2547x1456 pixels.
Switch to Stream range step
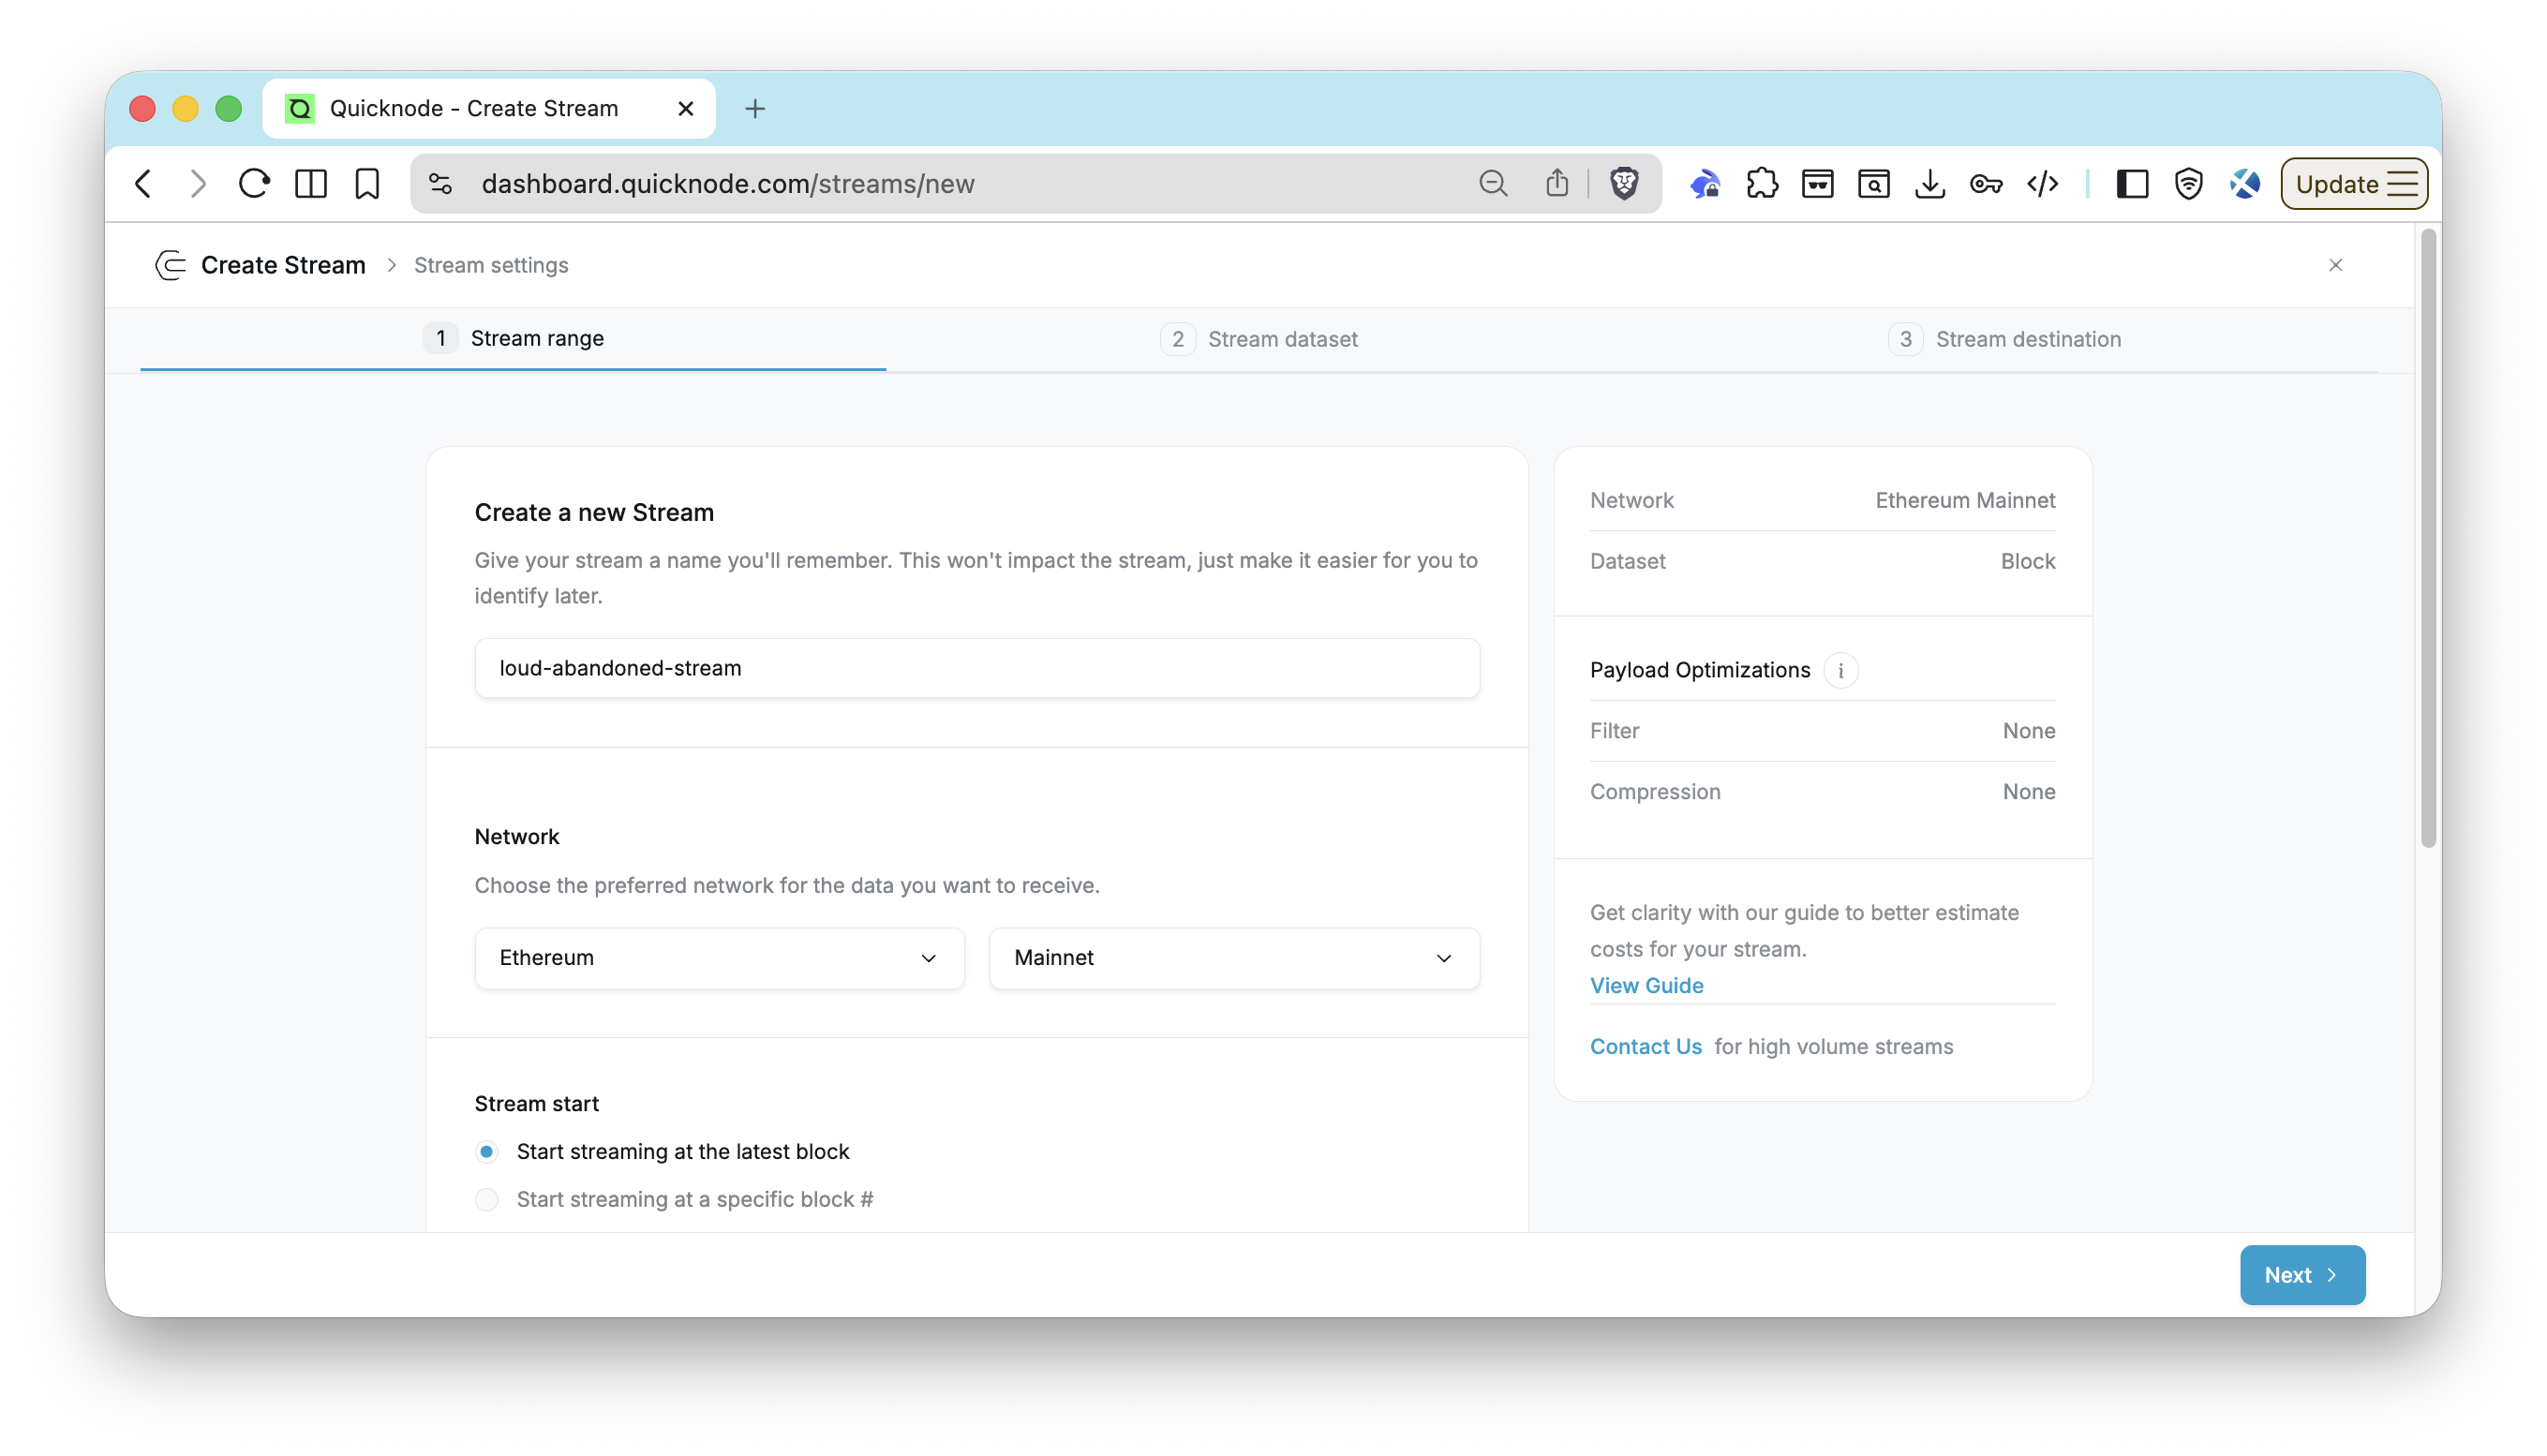click(513, 339)
